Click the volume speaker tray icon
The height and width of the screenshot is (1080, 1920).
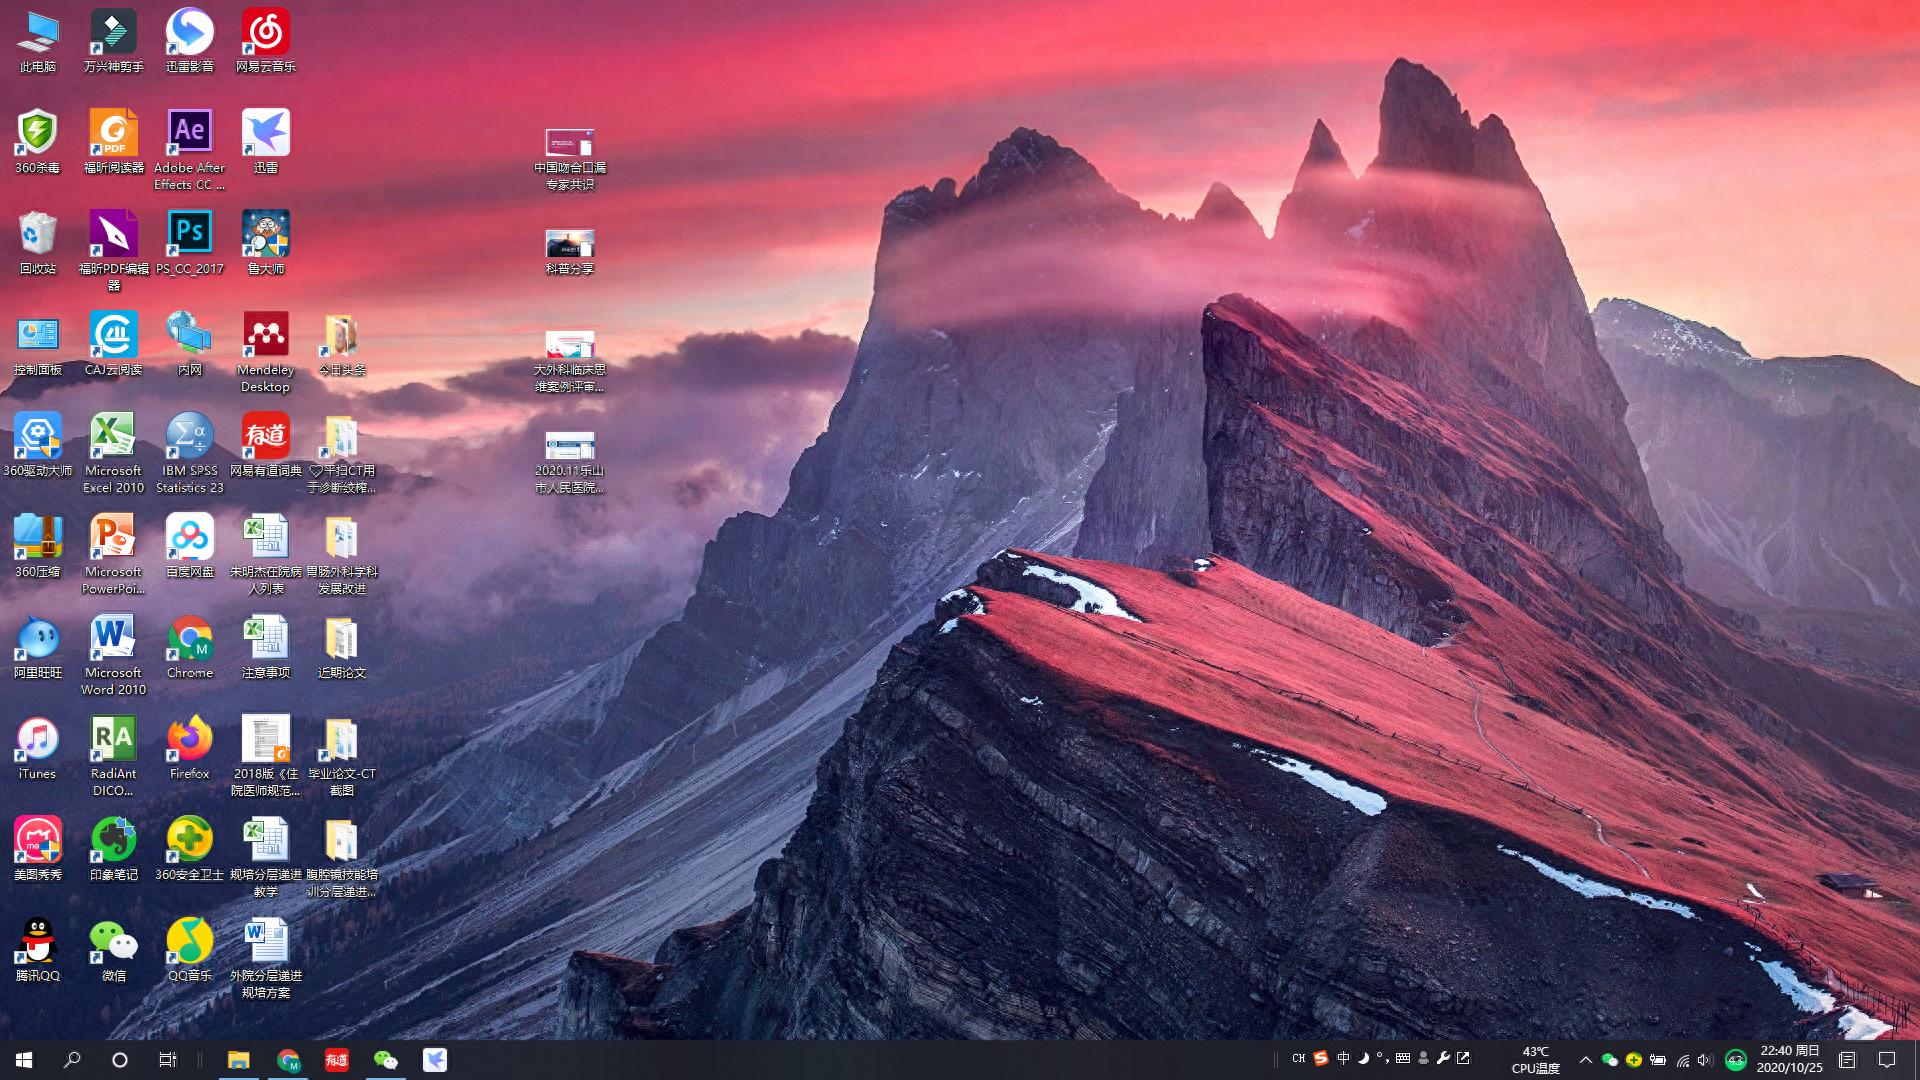coord(1704,1060)
